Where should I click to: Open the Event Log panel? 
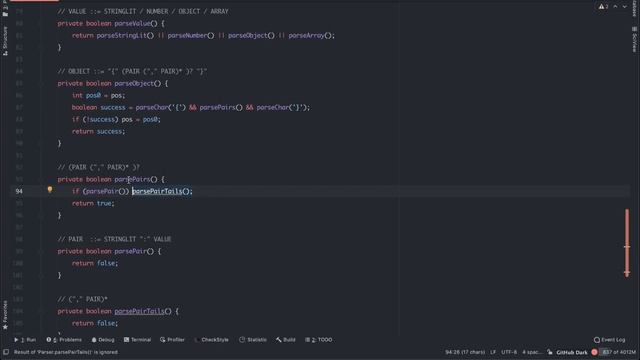click(609, 340)
